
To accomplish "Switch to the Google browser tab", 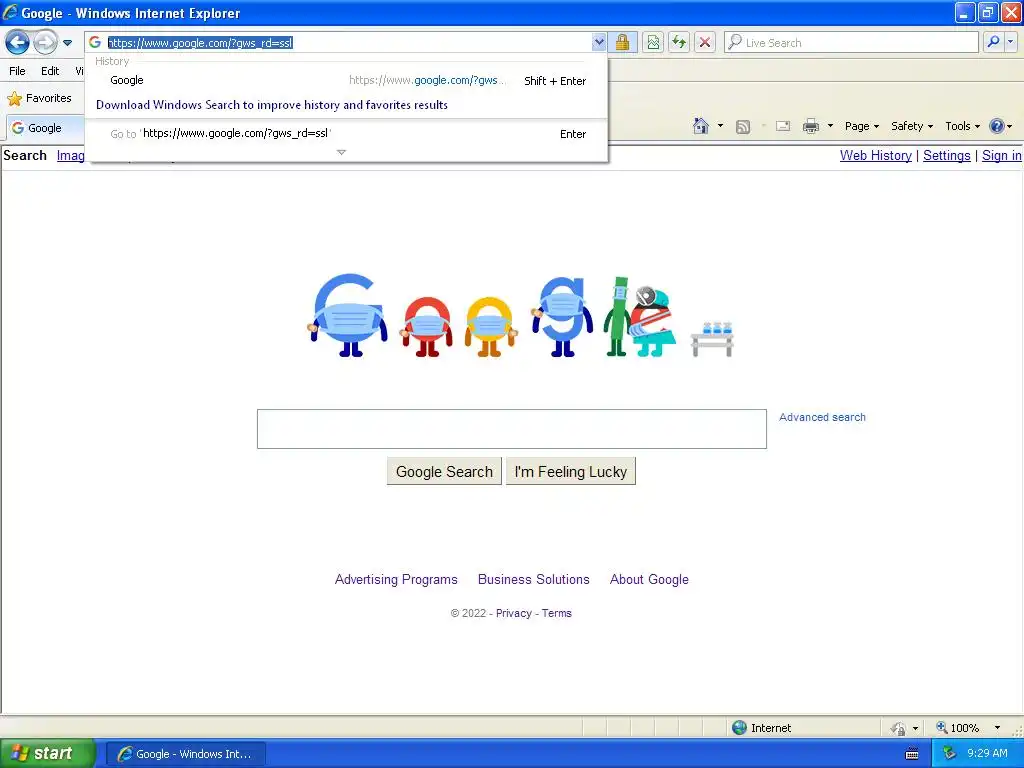I will coord(44,128).
